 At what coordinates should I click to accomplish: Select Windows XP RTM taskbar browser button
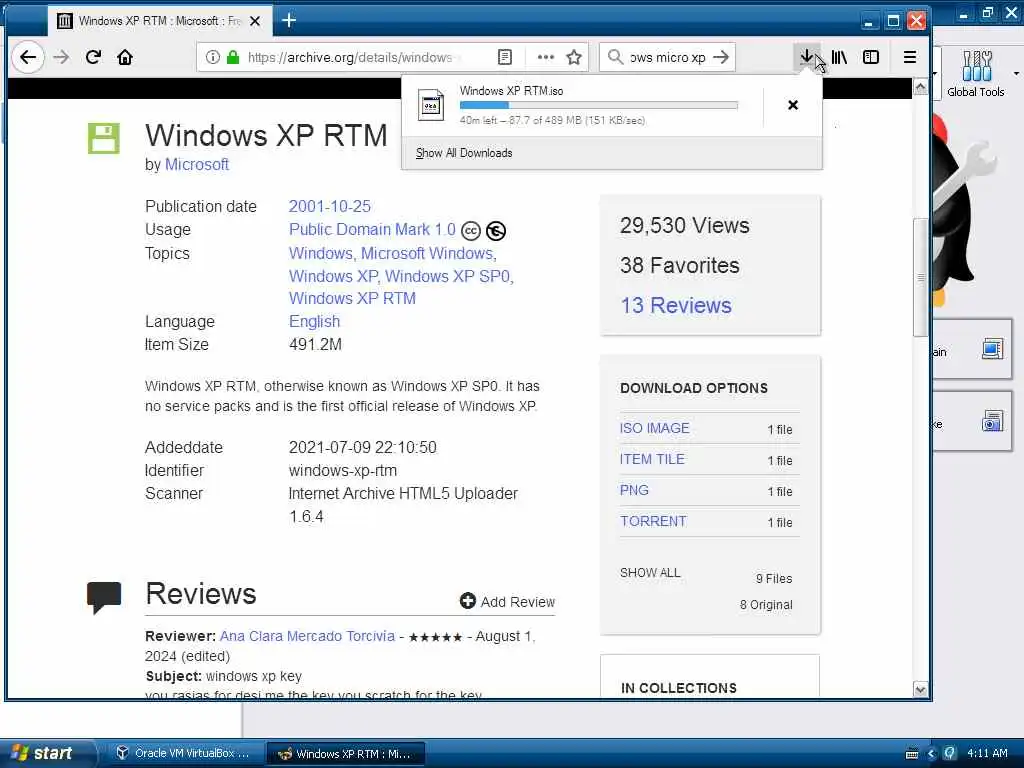click(x=346, y=754)
